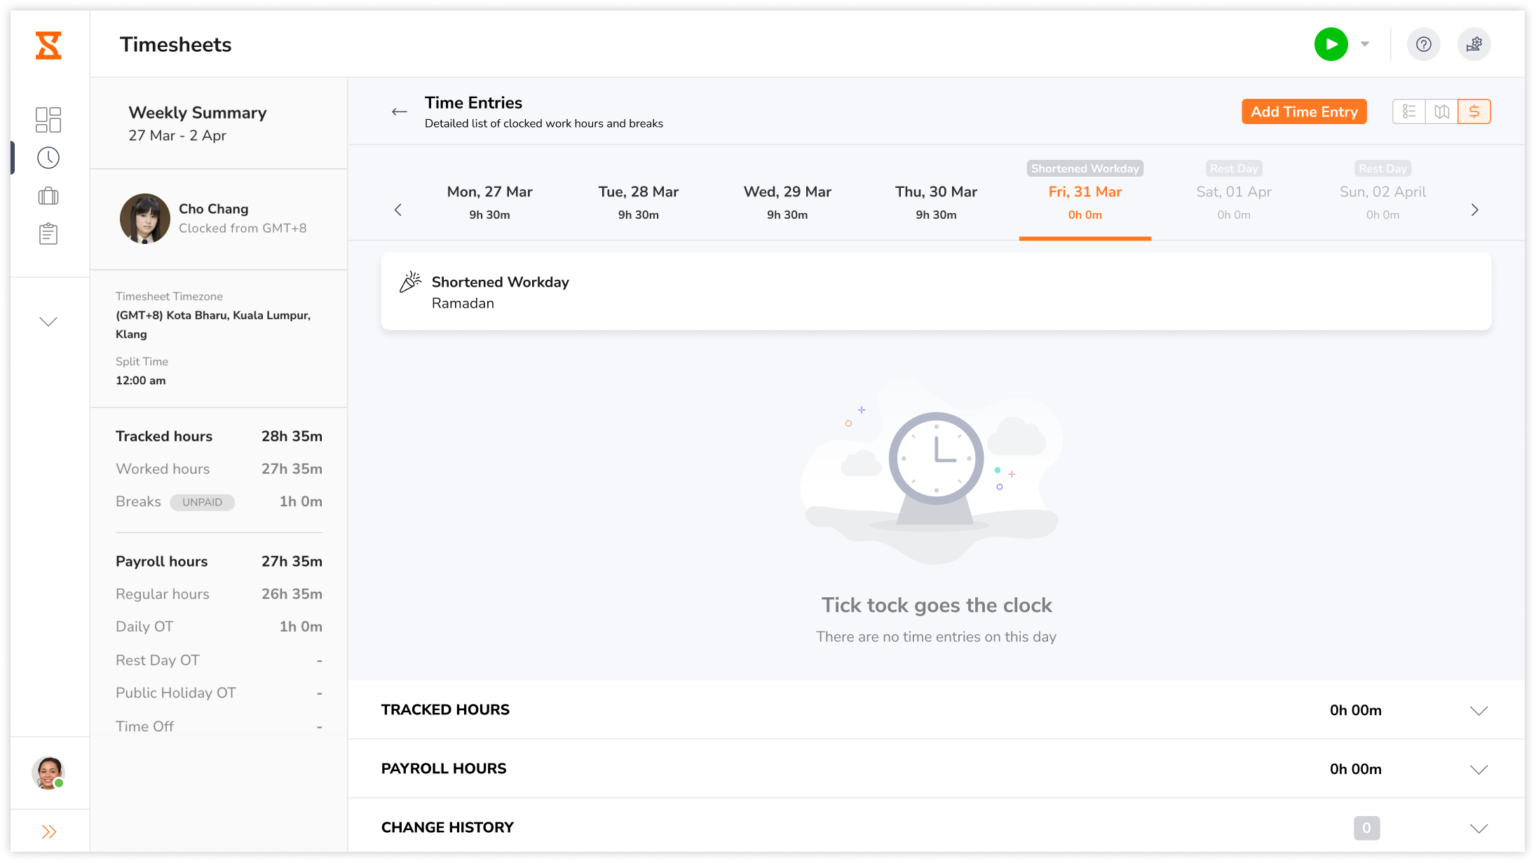Image resolution: width=1536 pixels, height=863 pixels.
Task: Toggle the dollar payroll view
Action: point(1474,112)
